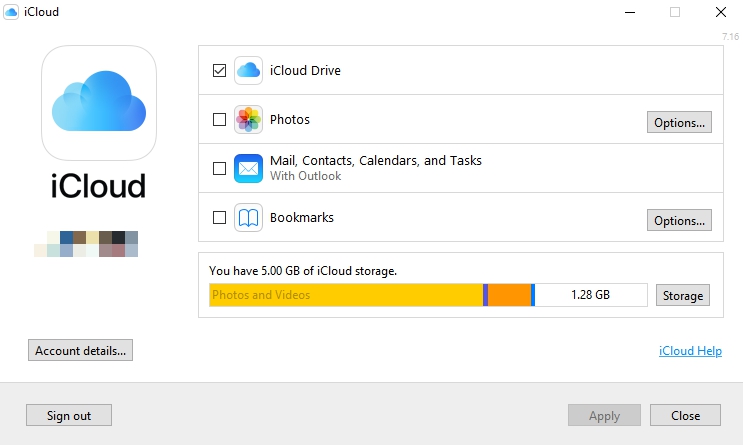Click the iCloud Drive cloud icon
The image size is (743, 445).
coord(248,71)
